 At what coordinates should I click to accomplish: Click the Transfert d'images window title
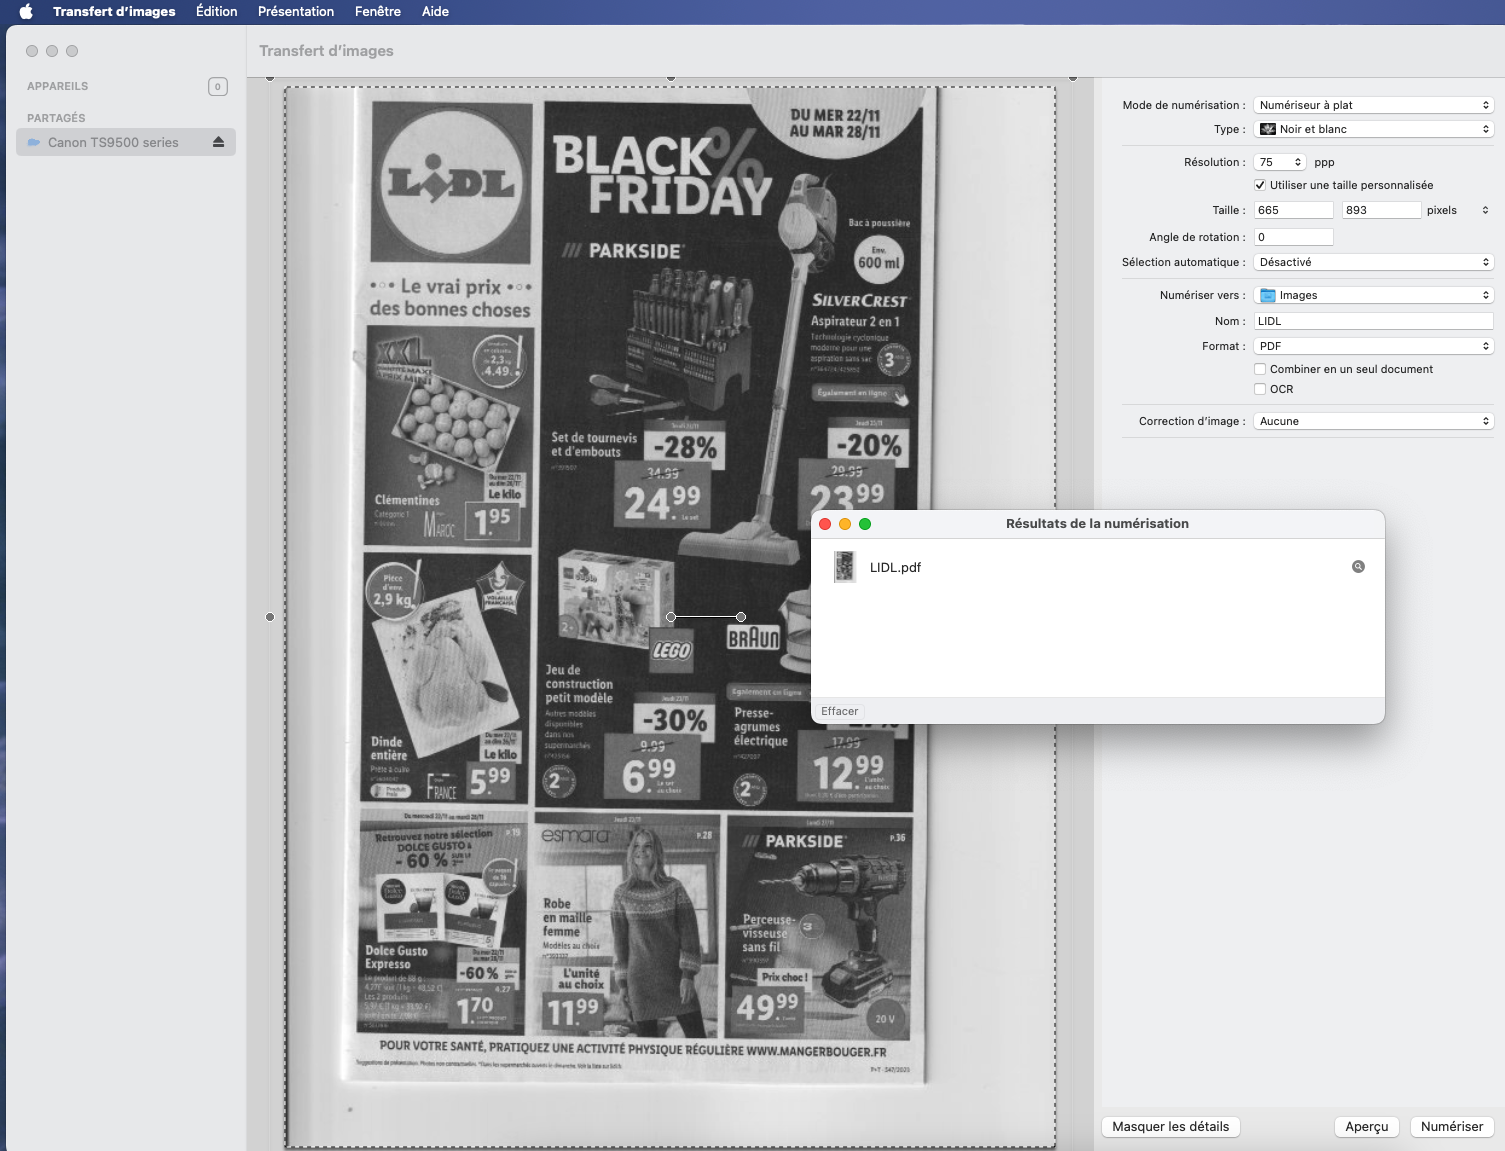point(326,51)
